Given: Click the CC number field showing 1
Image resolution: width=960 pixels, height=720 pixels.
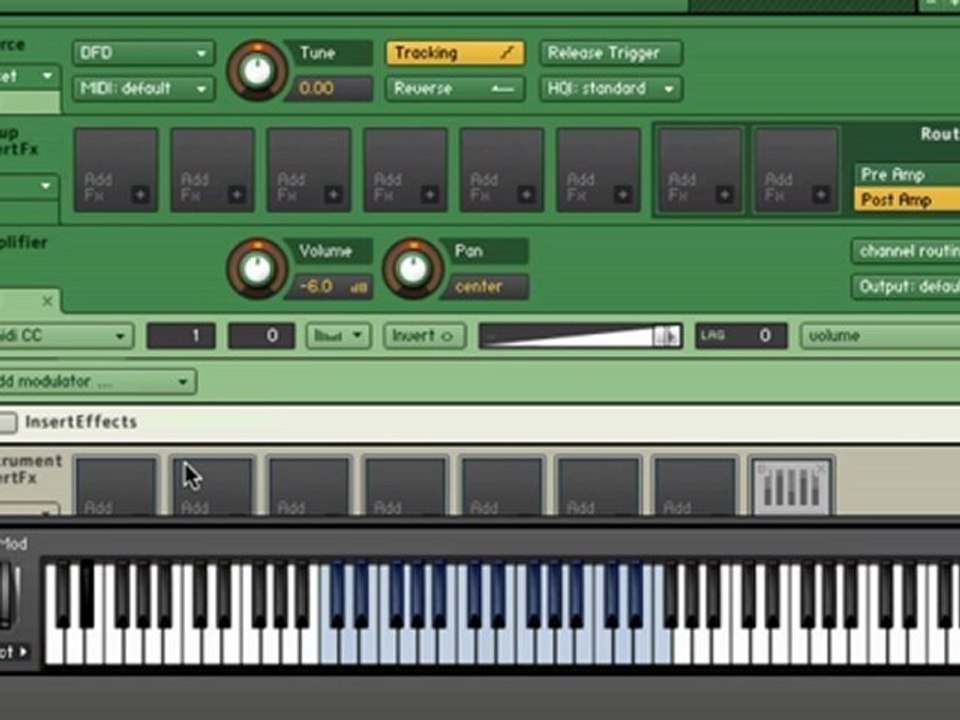Looking at the screenshot, I should 181,336.
